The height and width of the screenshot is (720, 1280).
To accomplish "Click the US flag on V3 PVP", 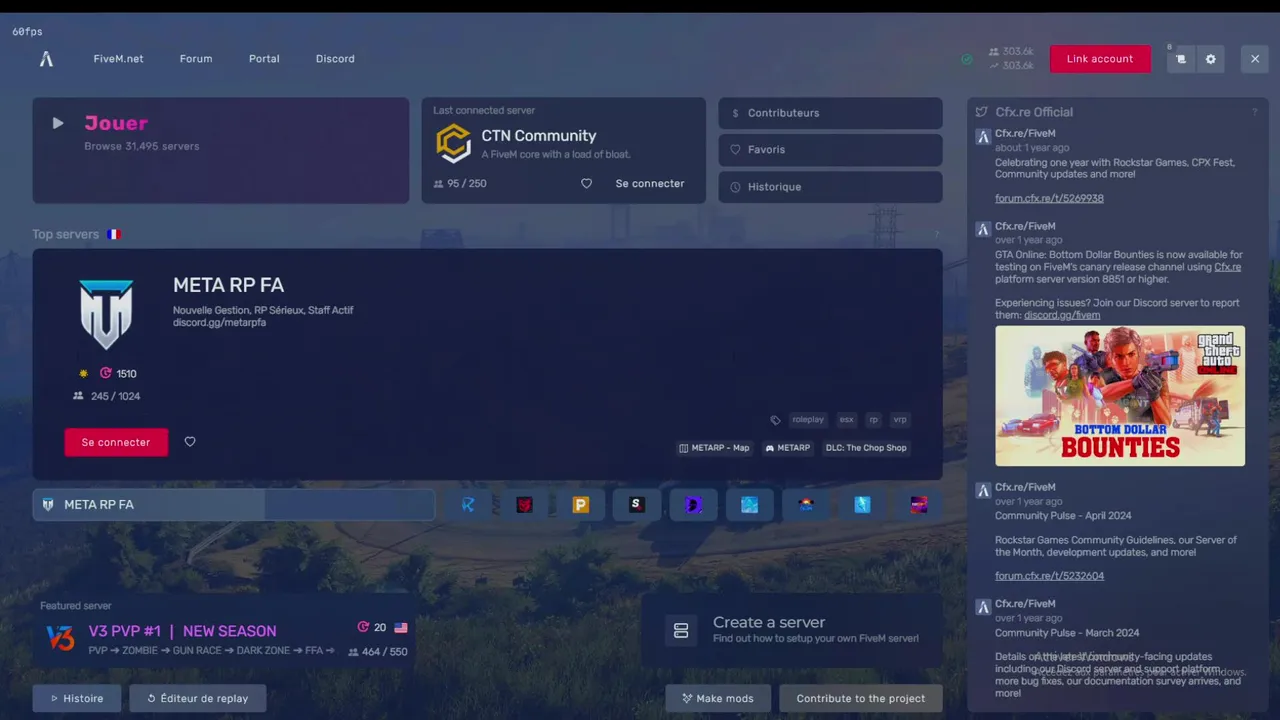I will point(401,628).
